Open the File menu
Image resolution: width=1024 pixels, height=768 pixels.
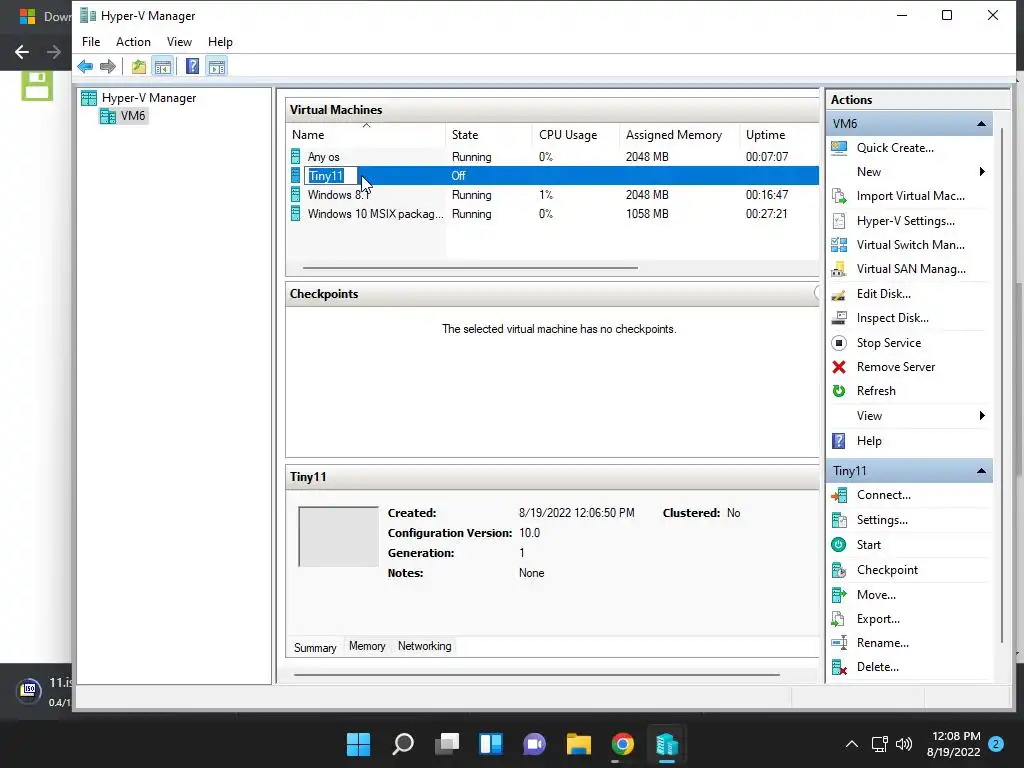[91, 42]
